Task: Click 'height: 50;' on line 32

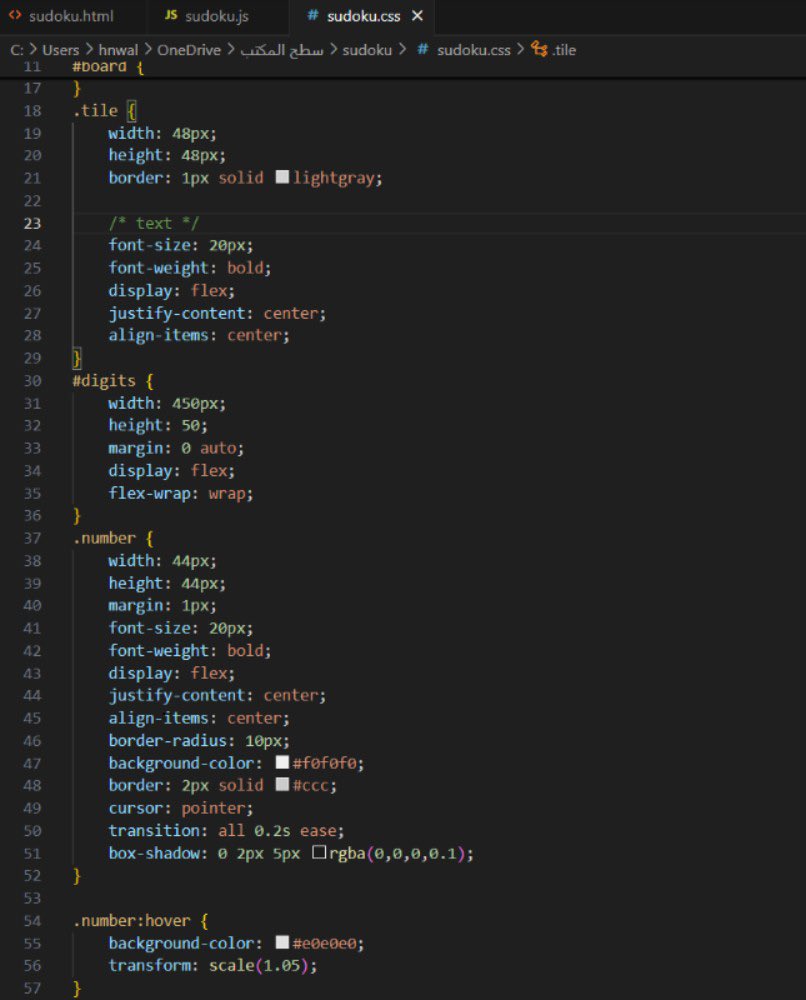Action: click(x=158, y=425)
